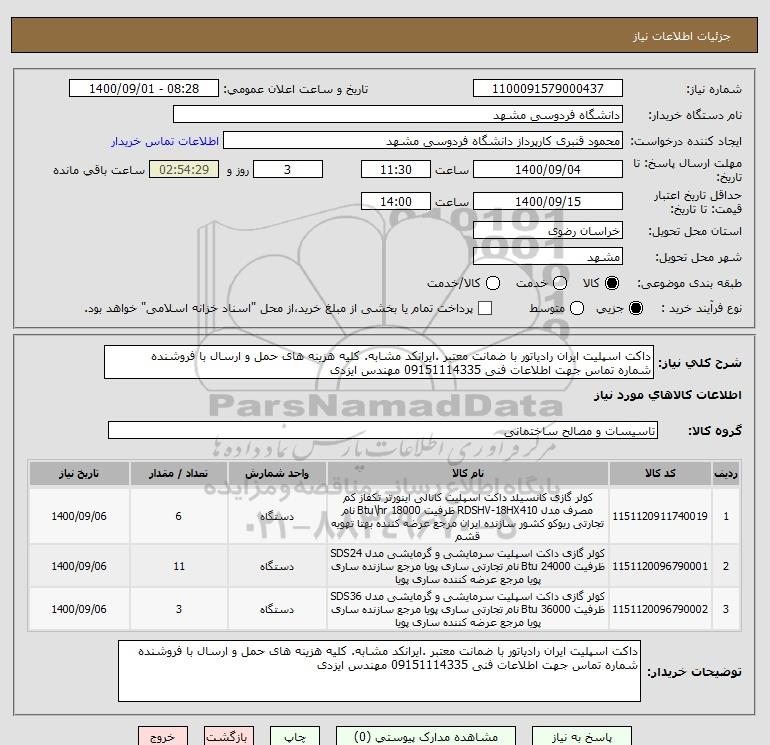Click the buyer organization field دانشگاه فردوسی مشهد
Image resolution: width=770 pixels, height=745 pixels.
click(x=398, y=114)
